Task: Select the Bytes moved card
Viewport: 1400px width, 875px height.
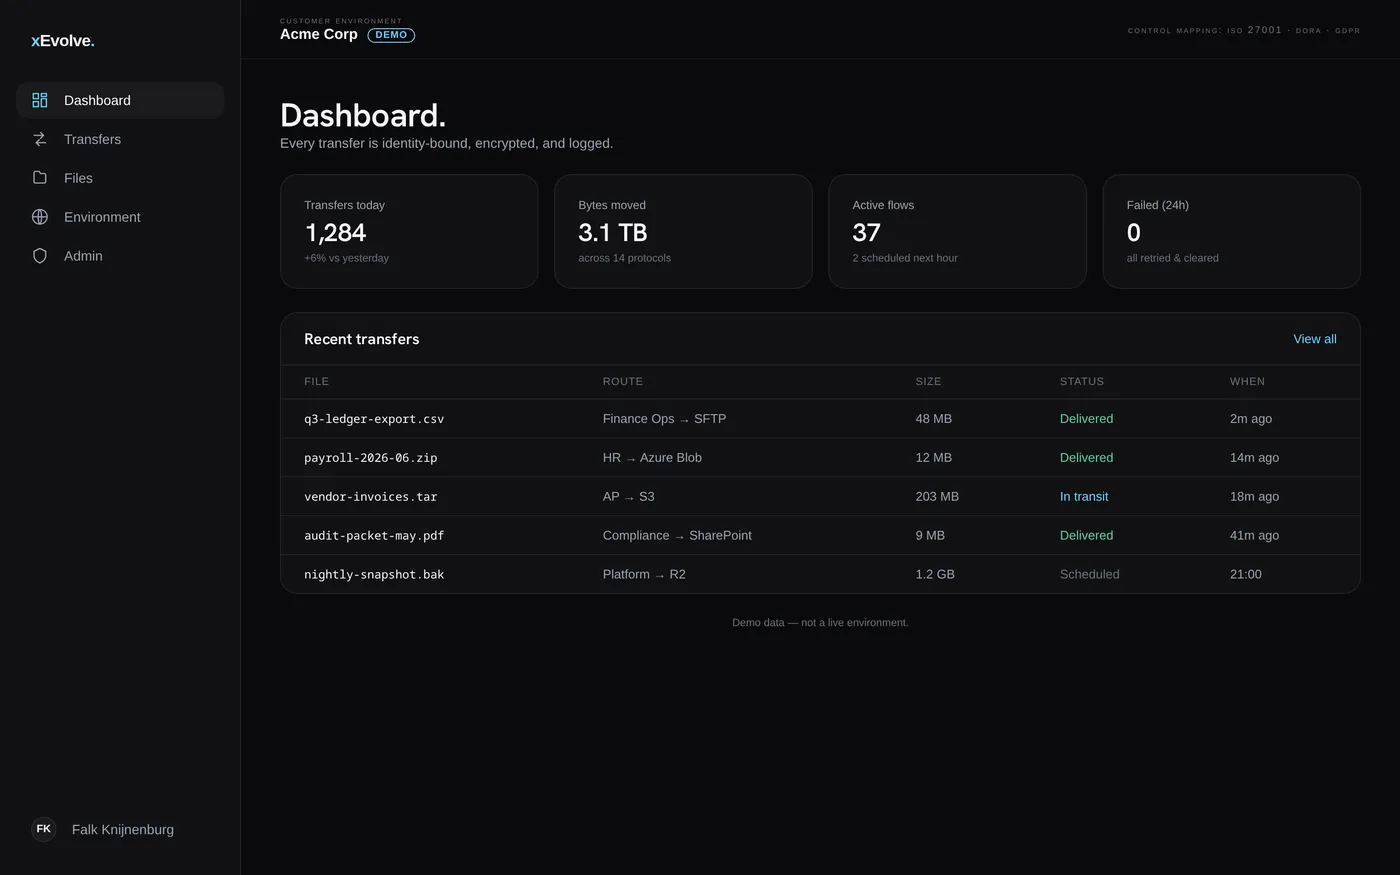Action: (x=683, y=231)
